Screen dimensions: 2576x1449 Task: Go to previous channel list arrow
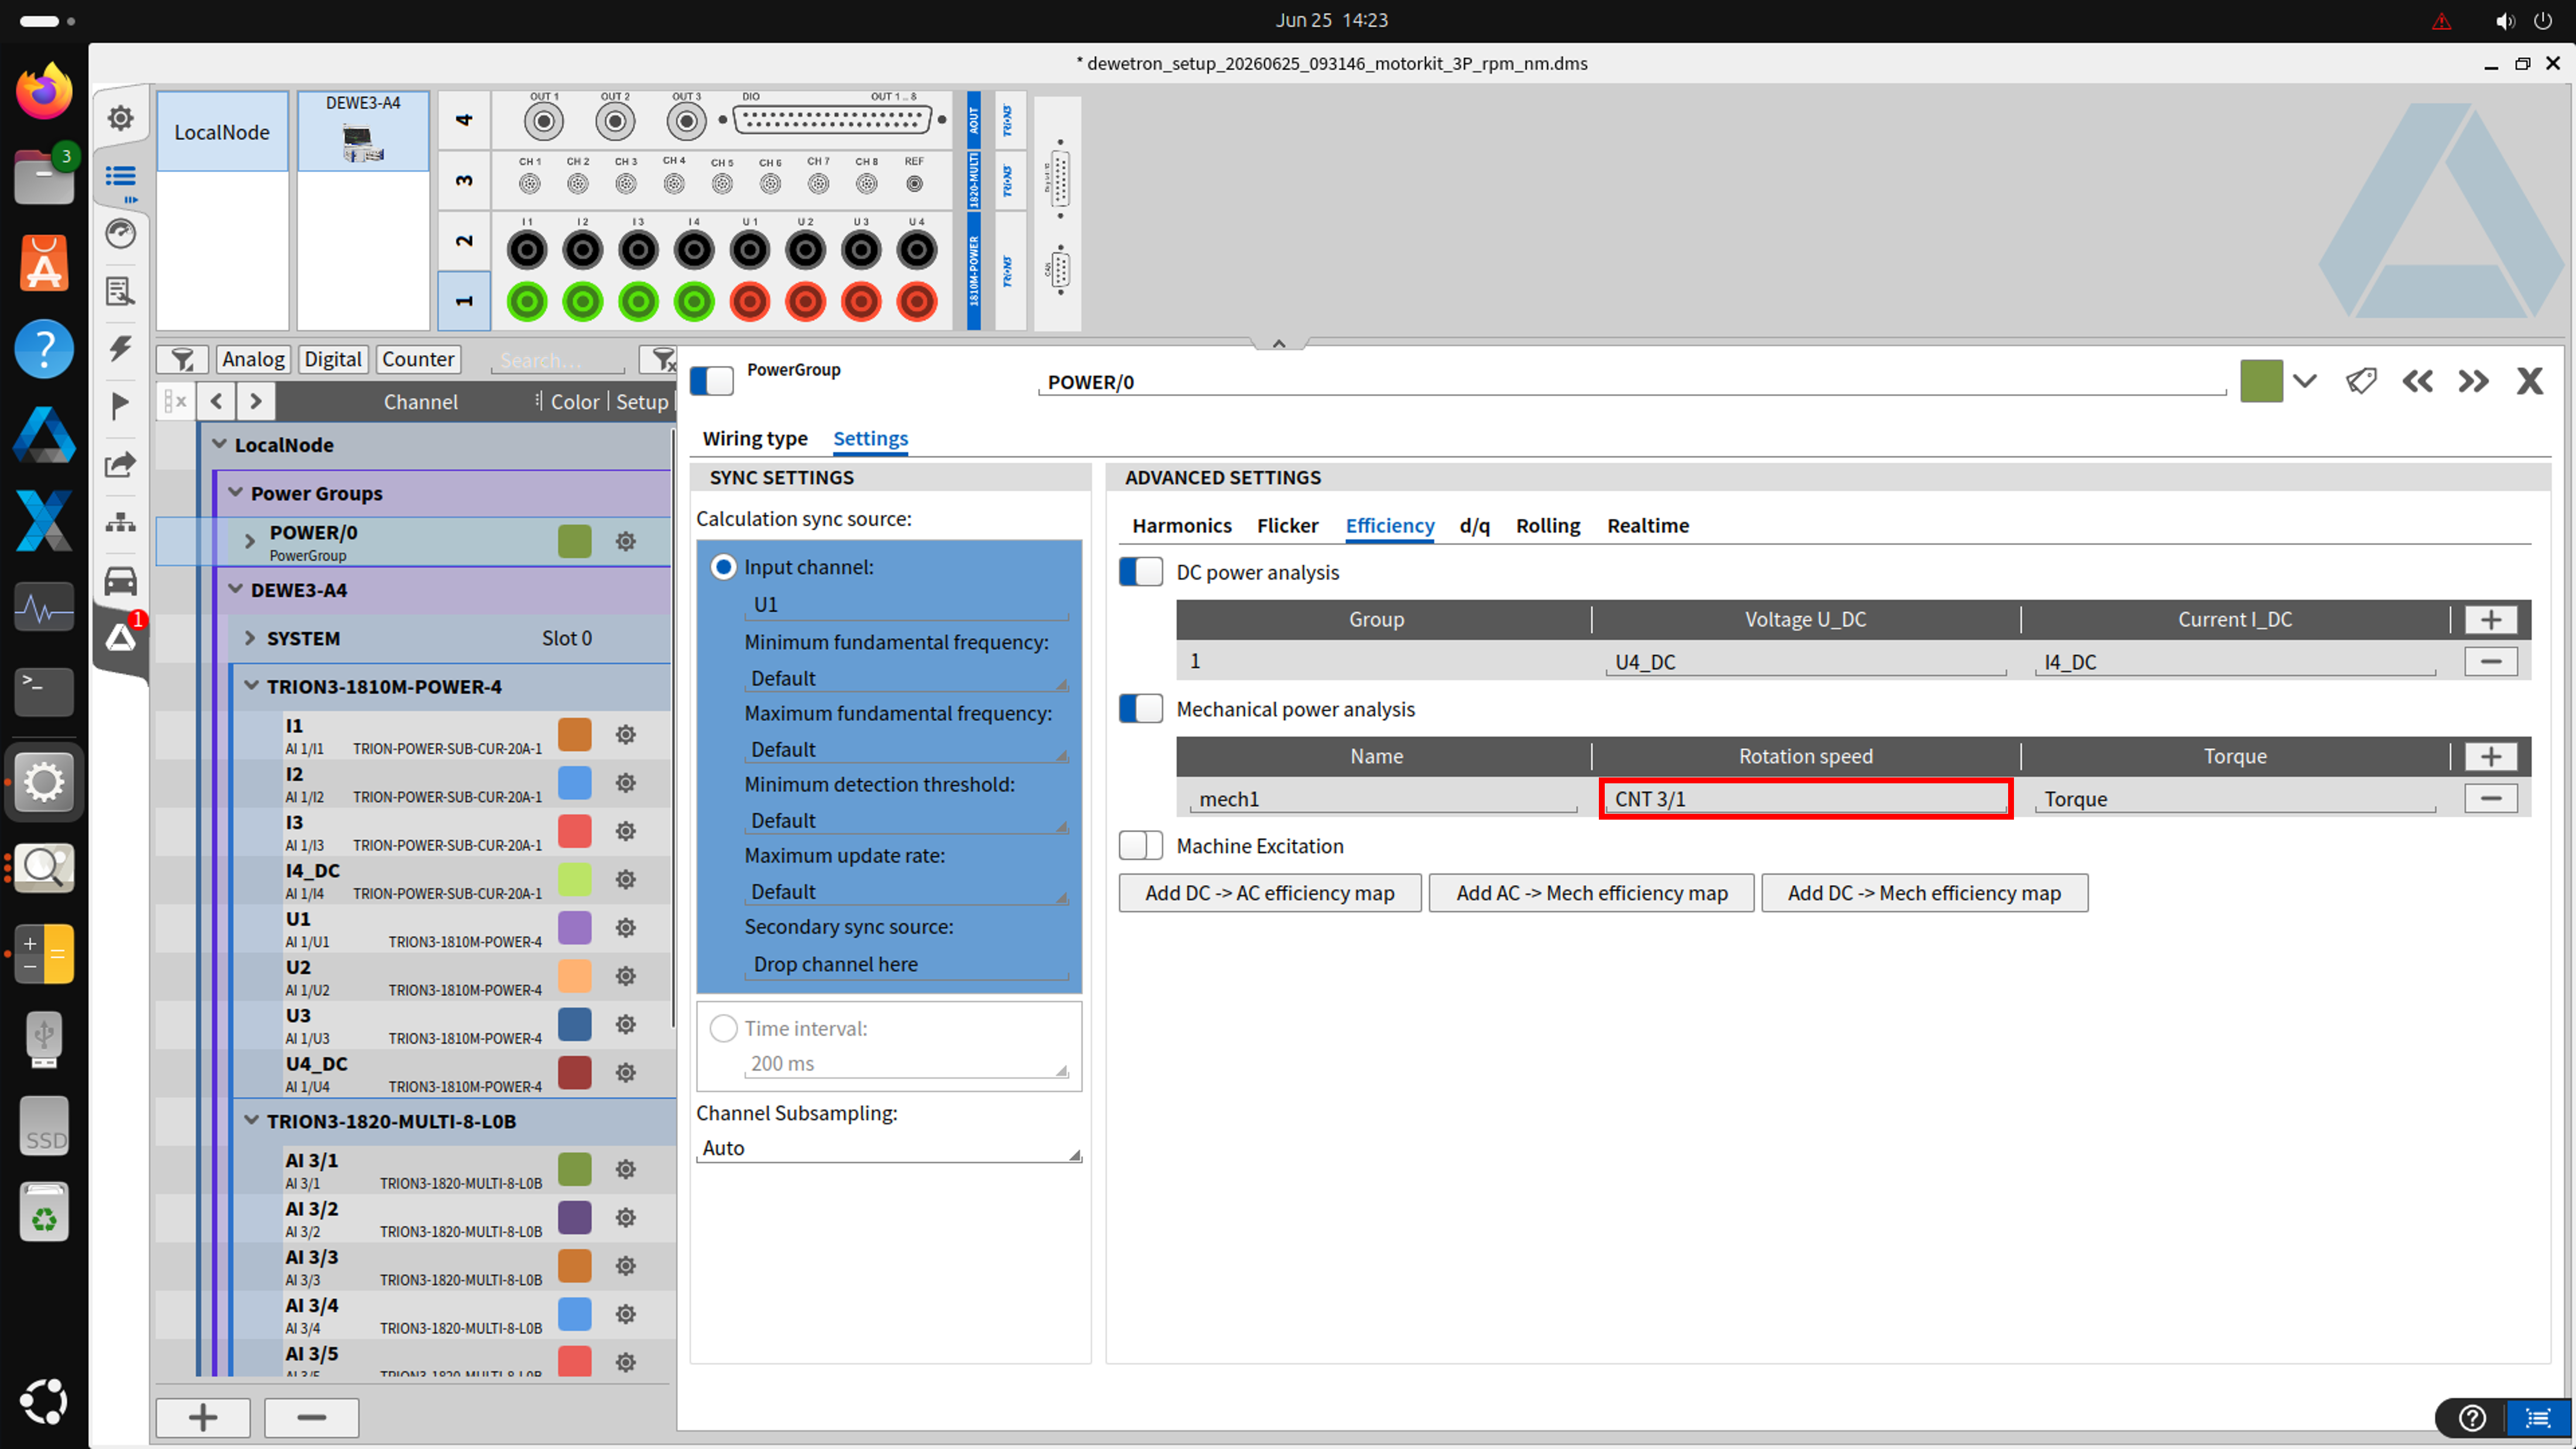tap(217, 402)
